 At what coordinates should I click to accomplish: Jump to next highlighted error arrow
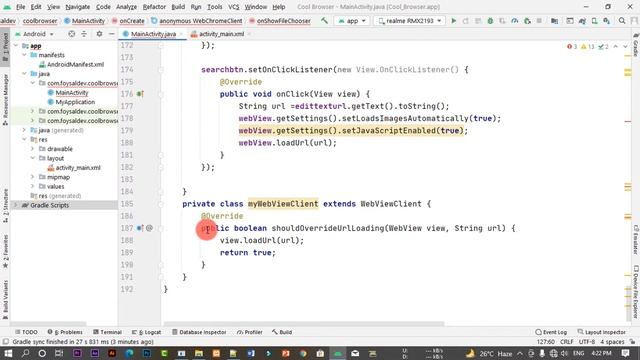pyautogui.click(x=625, y=47)
